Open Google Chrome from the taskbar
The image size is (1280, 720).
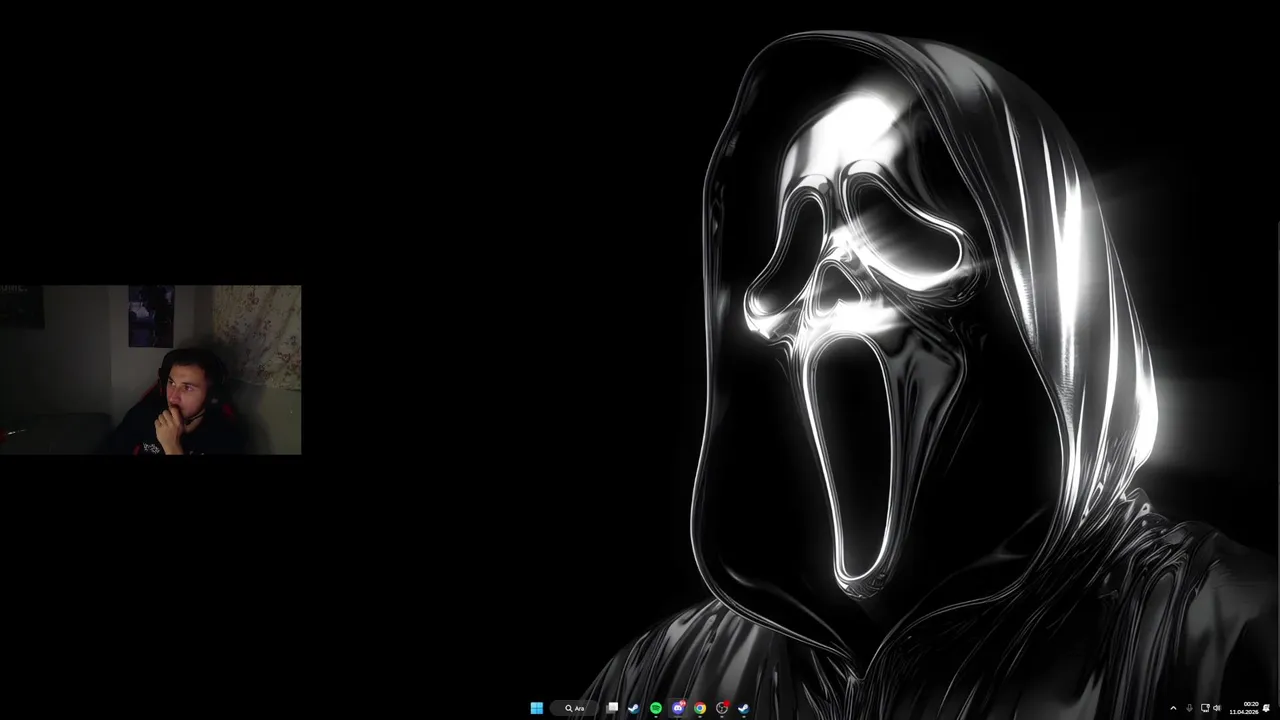click(x=700, y=708)
